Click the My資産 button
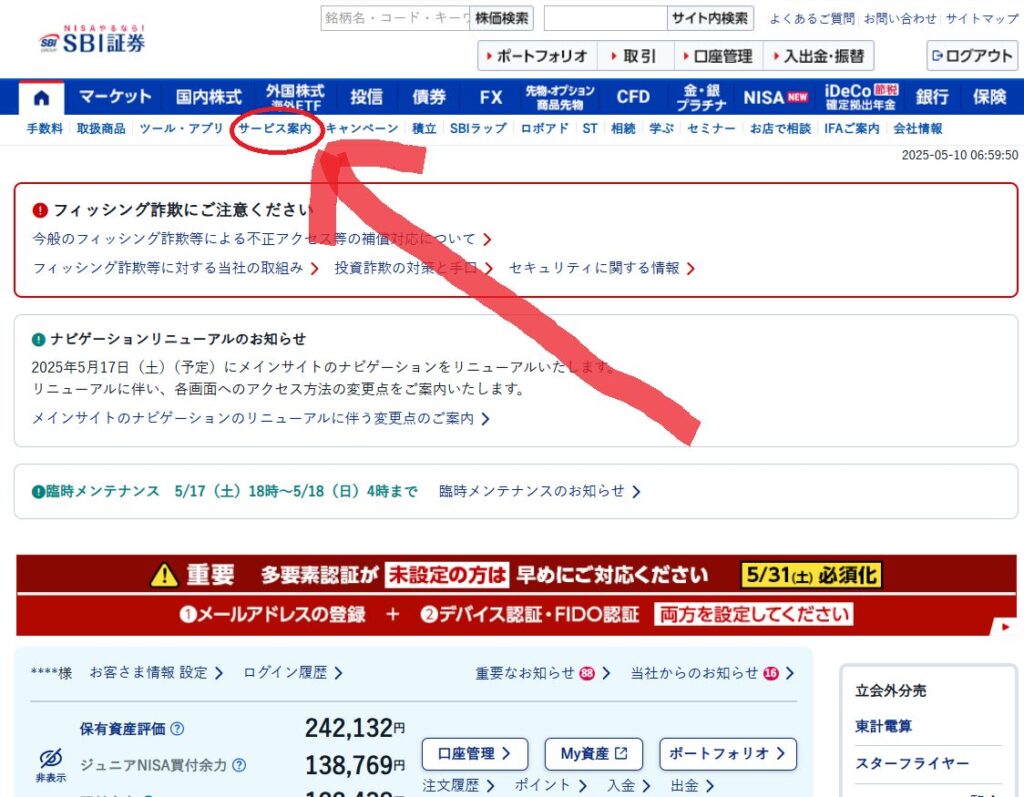Screen dimensions: 1024x797 pyautogui.click(x=594, y=754)
